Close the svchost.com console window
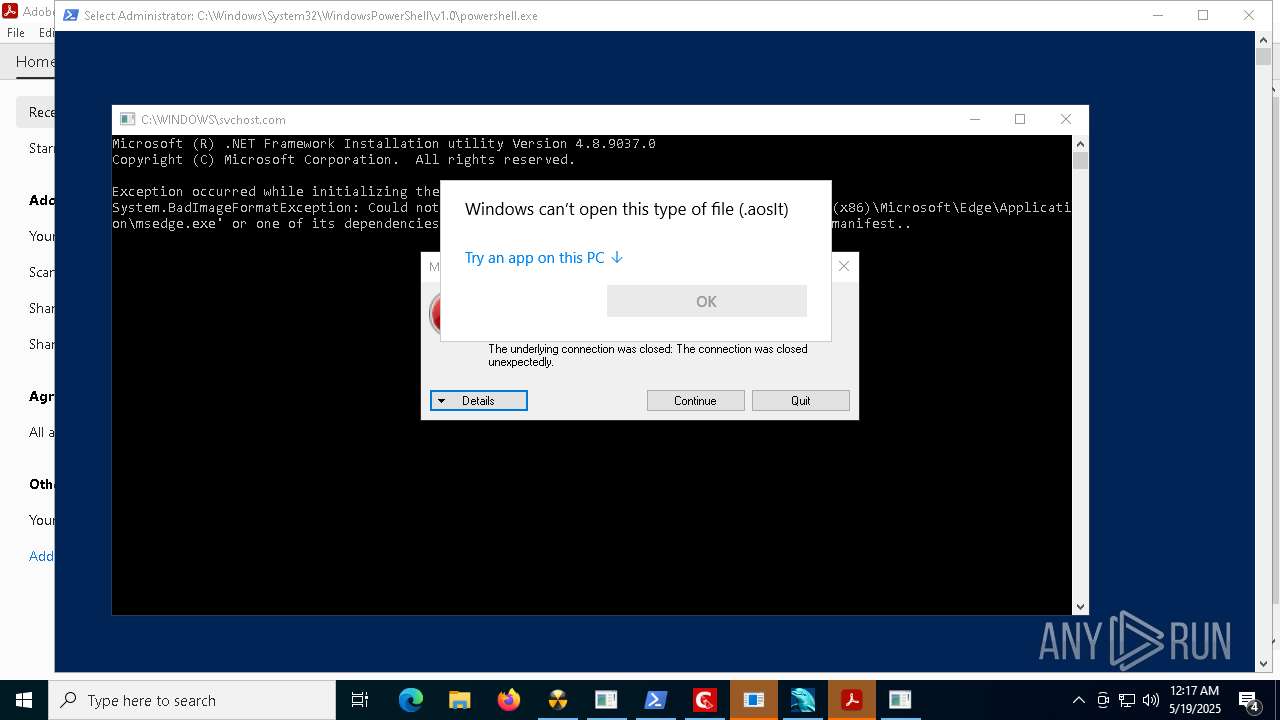 pos(1065,119)
